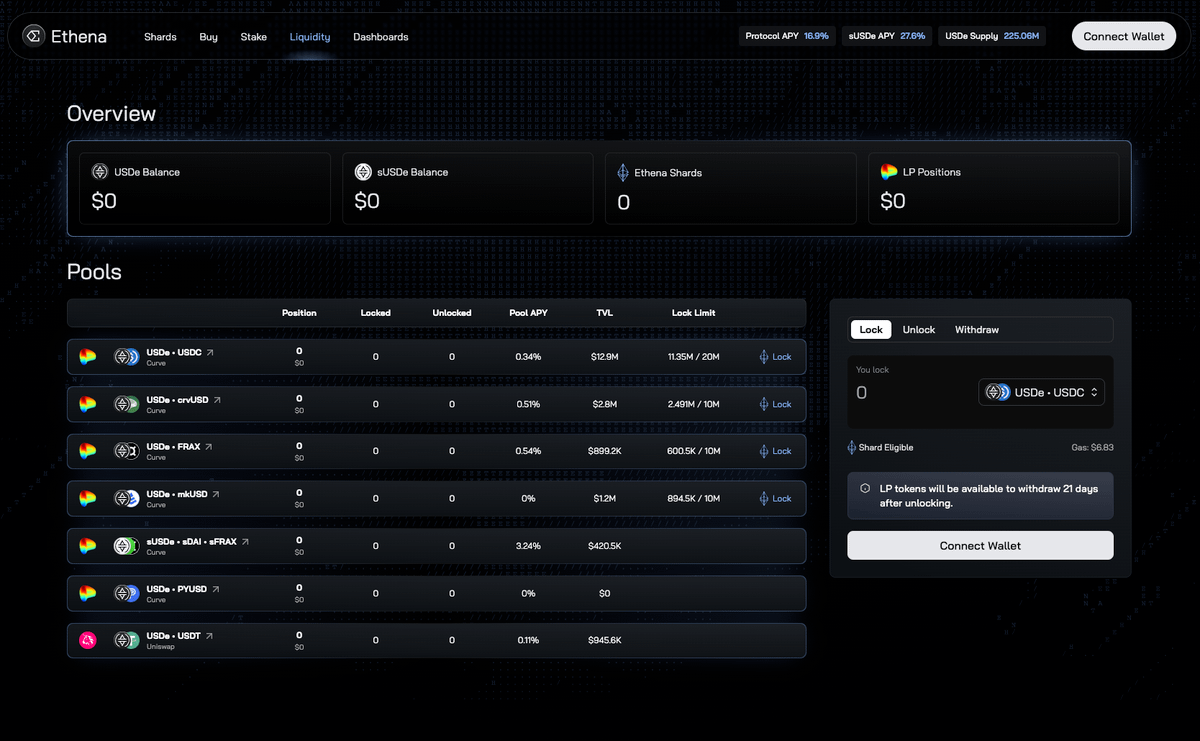Select the Lock tab in side panel
1200x741 pixels.
[x=871, y=329]
